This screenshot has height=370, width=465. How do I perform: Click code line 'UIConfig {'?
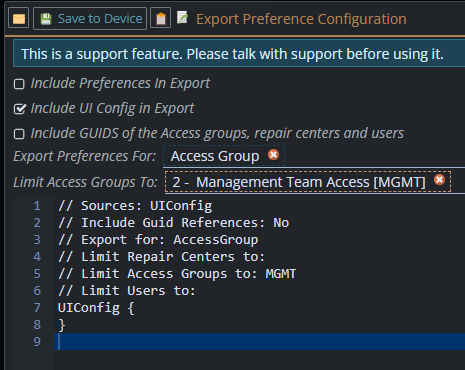pyautogui.click(x=96, y=308)
